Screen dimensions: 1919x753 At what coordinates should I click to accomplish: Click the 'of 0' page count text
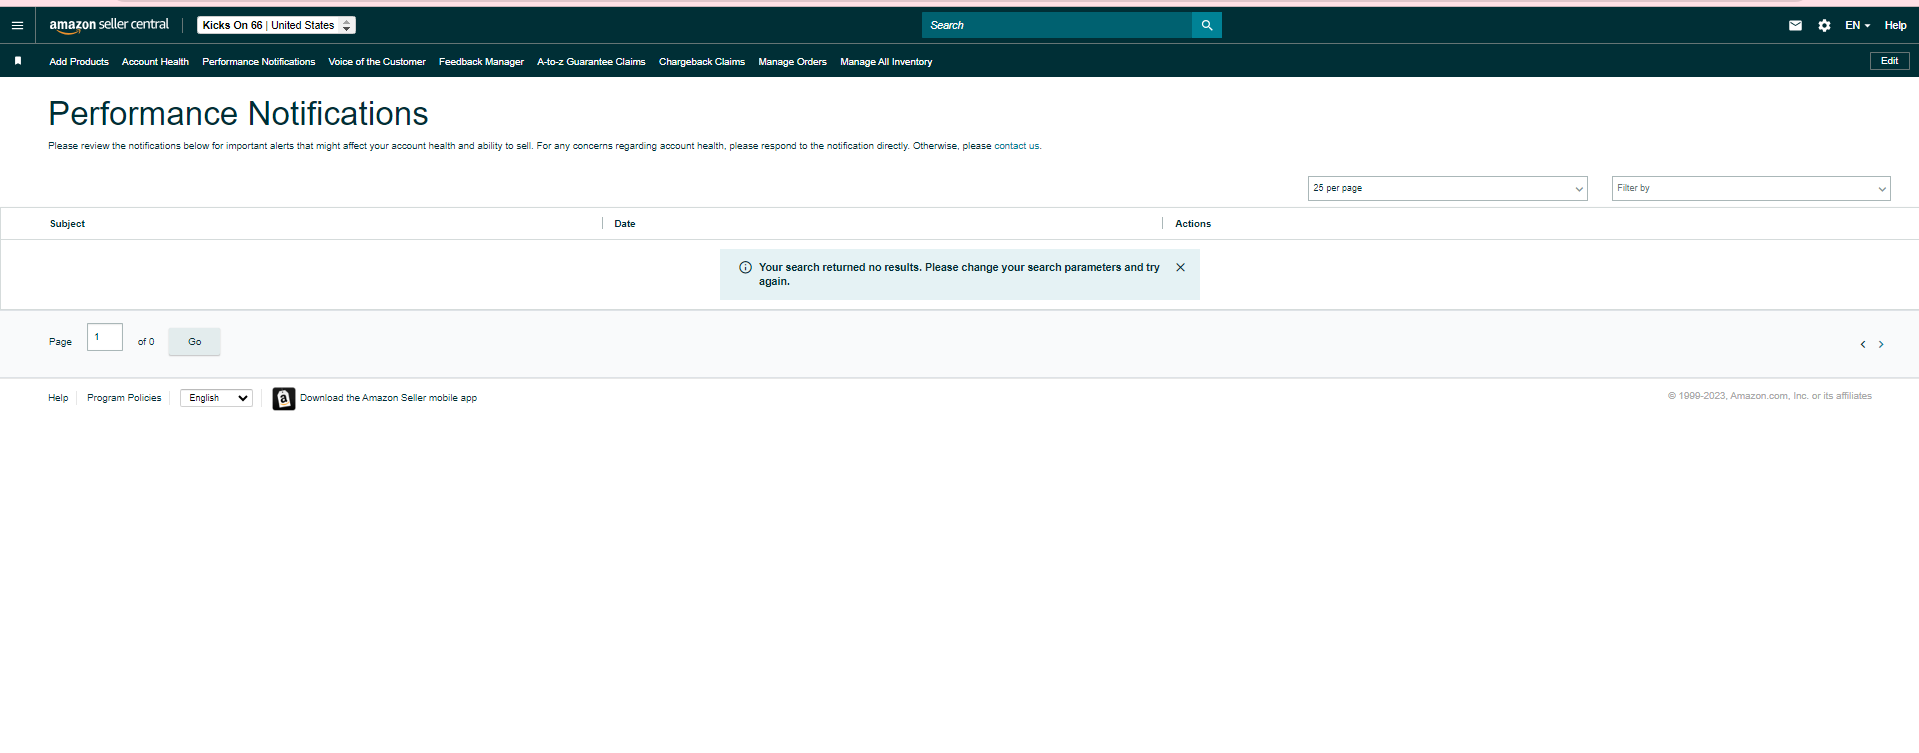146,342
